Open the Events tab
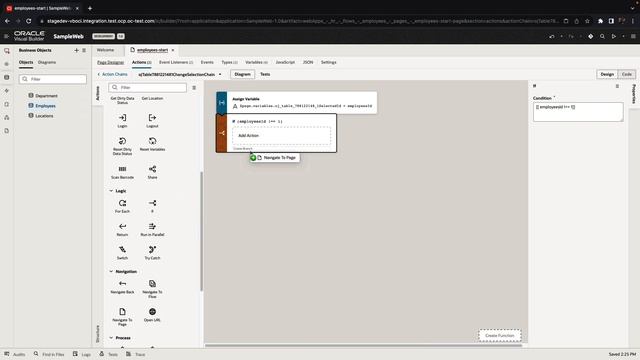The image size is (640, 360). pos(207,62)
